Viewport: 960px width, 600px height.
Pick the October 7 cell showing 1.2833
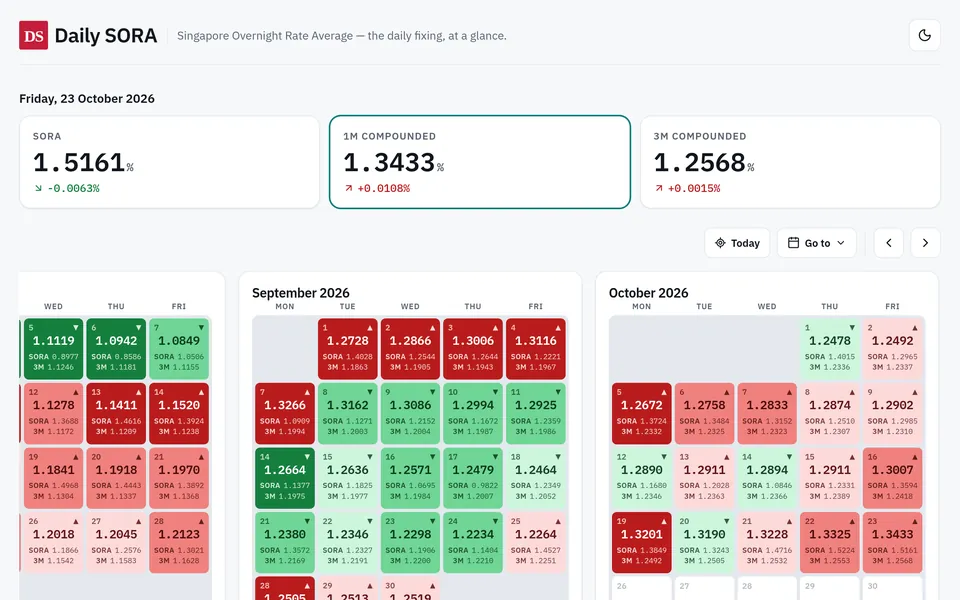[767, 413]
